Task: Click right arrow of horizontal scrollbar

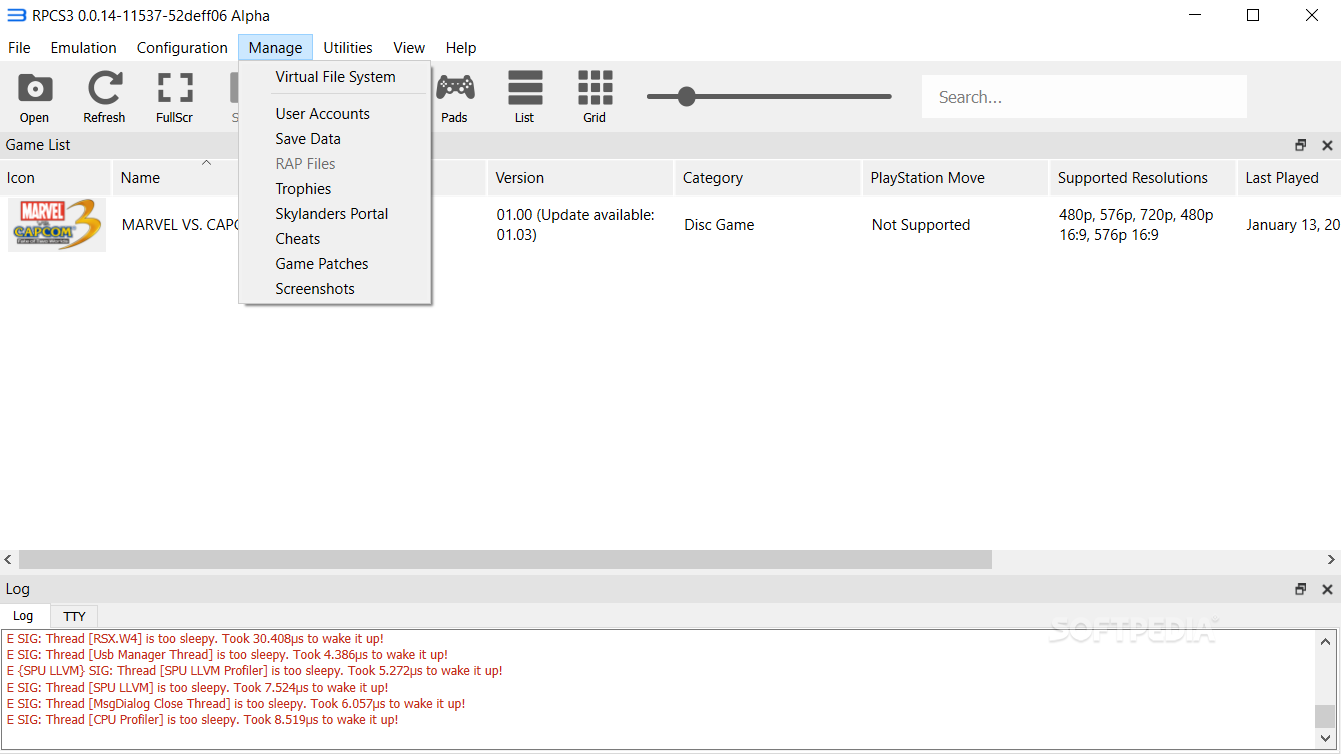Action: [x=1332, y=560]
